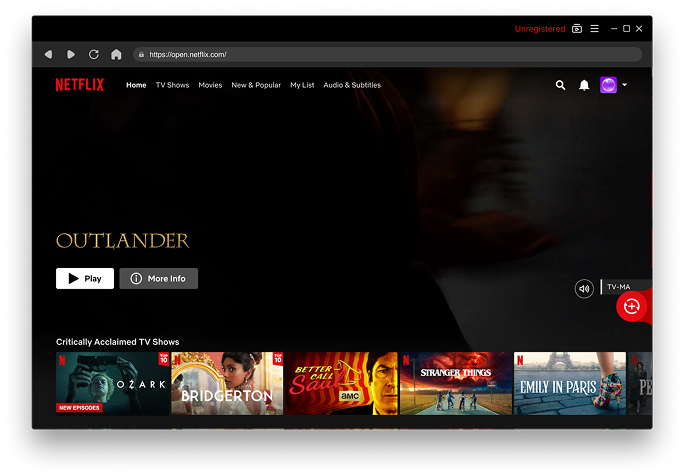The width and height of the screenshot is (684, 476).
Task: Open the Emily in Paris thumbnail
Action: tap(570, 384)
